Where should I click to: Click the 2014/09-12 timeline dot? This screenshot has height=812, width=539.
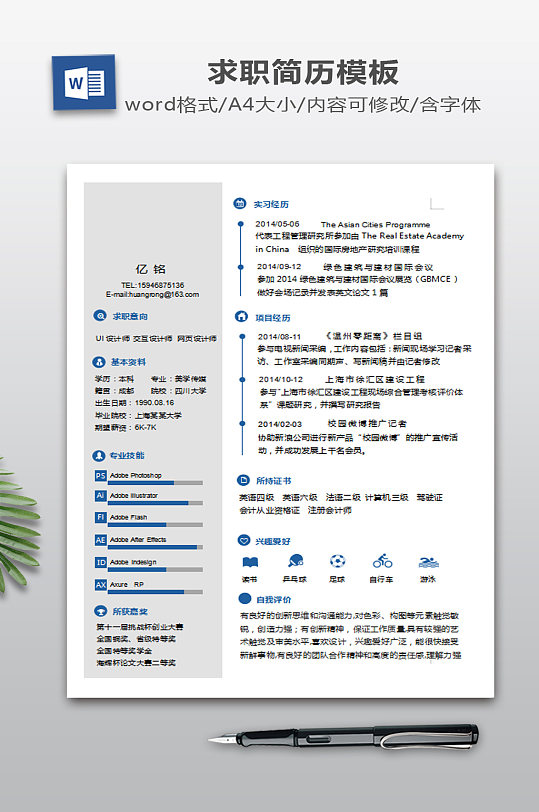click(x=241, y=267)
